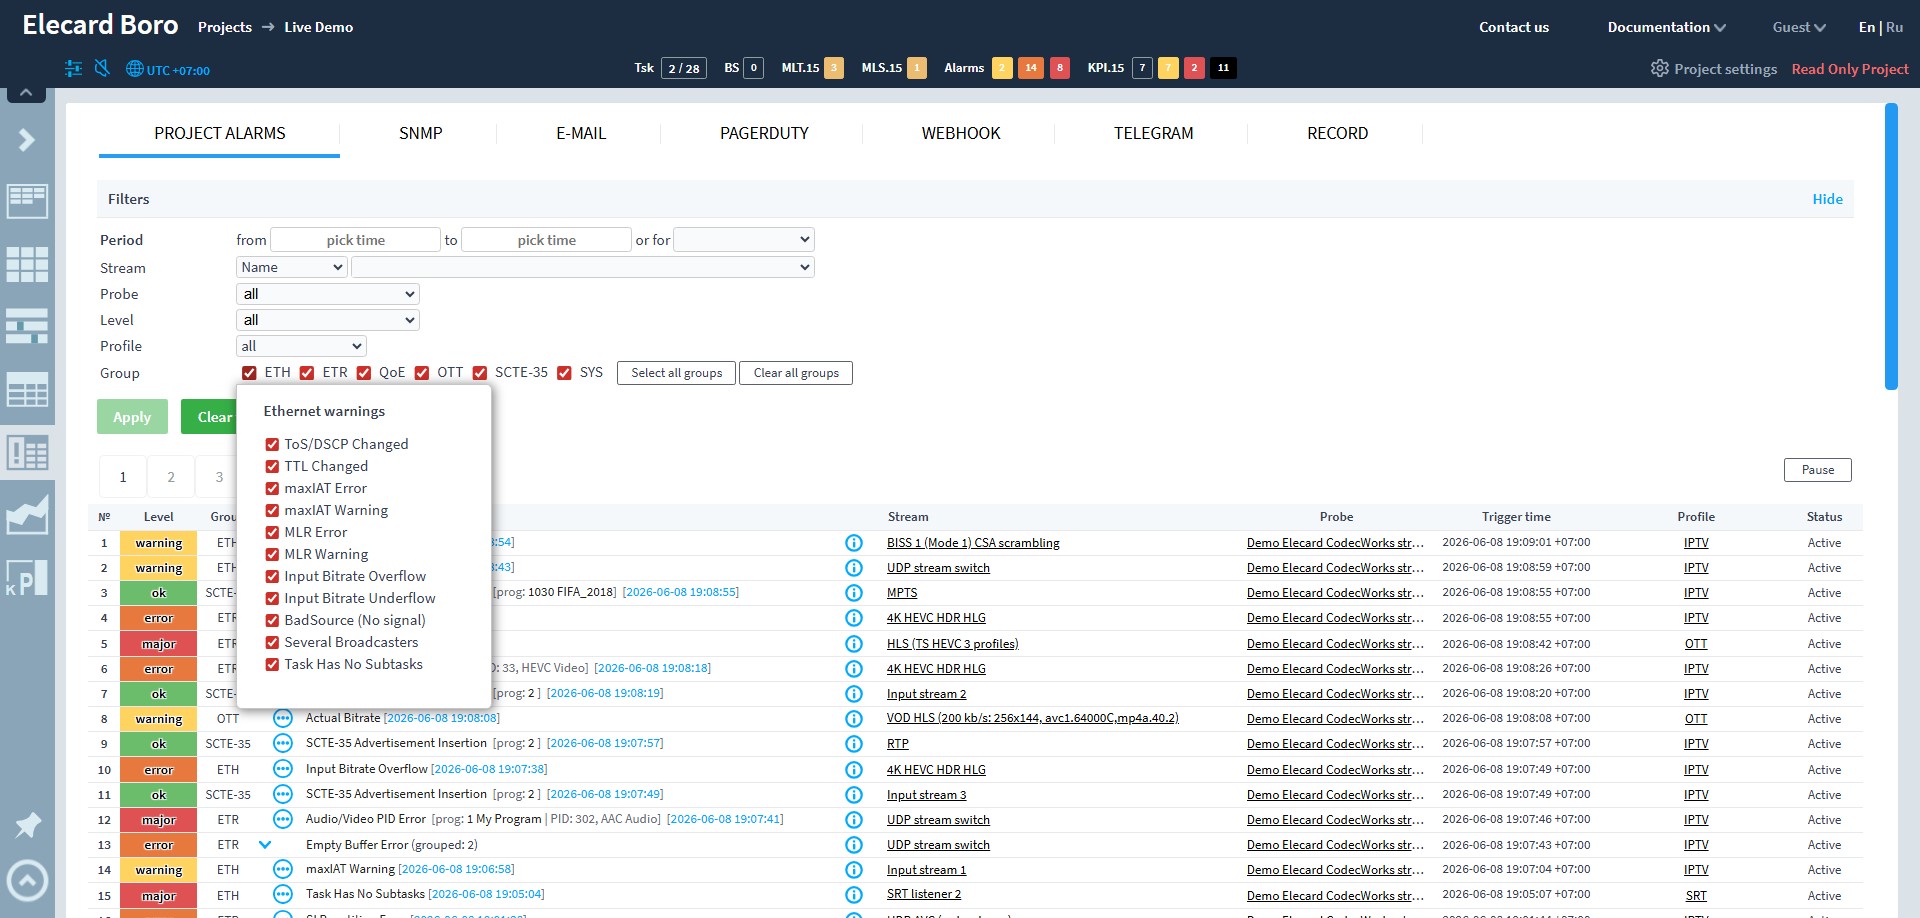Switch to the E-MAIL tab
The height and width of the screenshot is (918, 1920).
pos(581,133)
